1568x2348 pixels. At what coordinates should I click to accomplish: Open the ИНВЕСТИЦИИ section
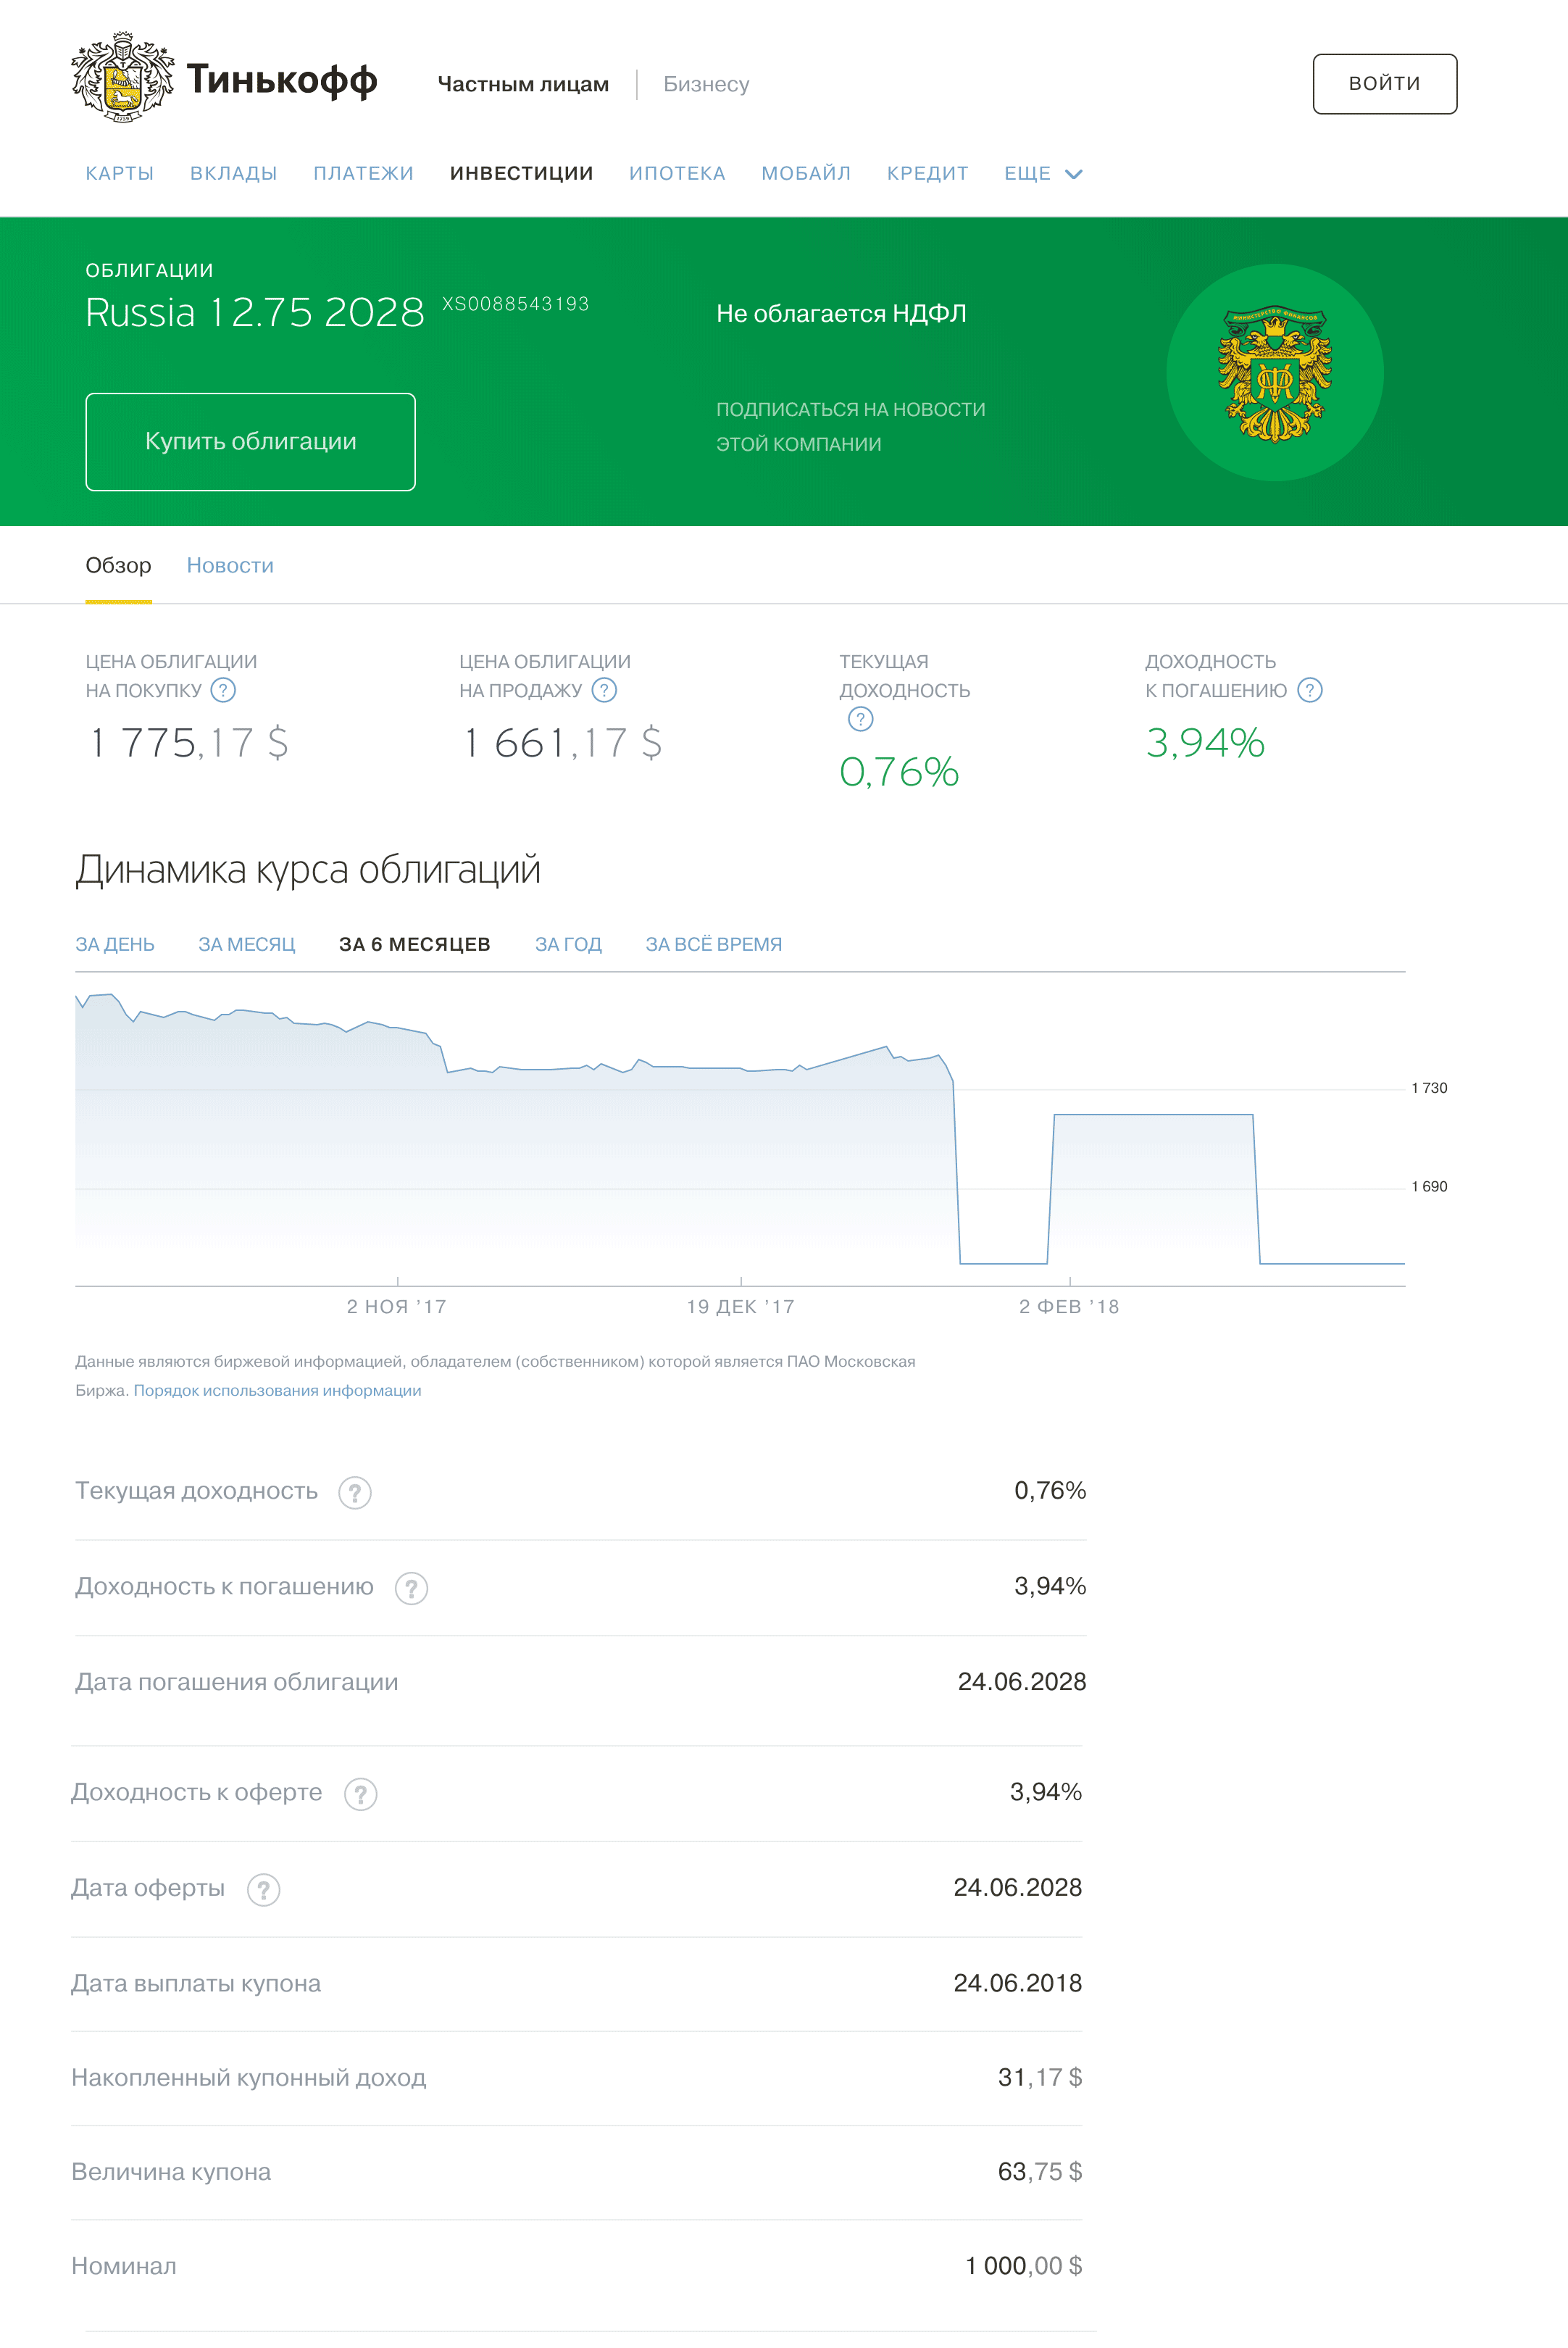(521, 174)
